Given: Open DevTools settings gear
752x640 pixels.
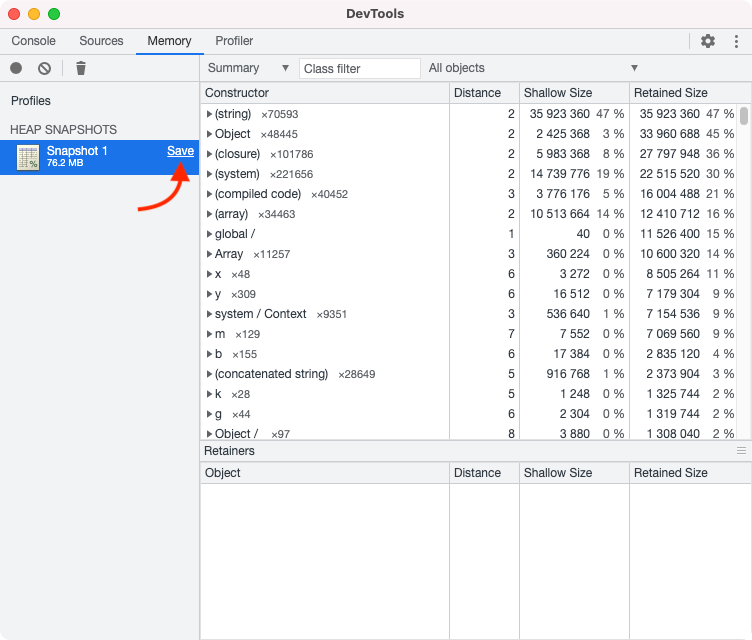Looking at the screenshot, I should click(708, 41).
